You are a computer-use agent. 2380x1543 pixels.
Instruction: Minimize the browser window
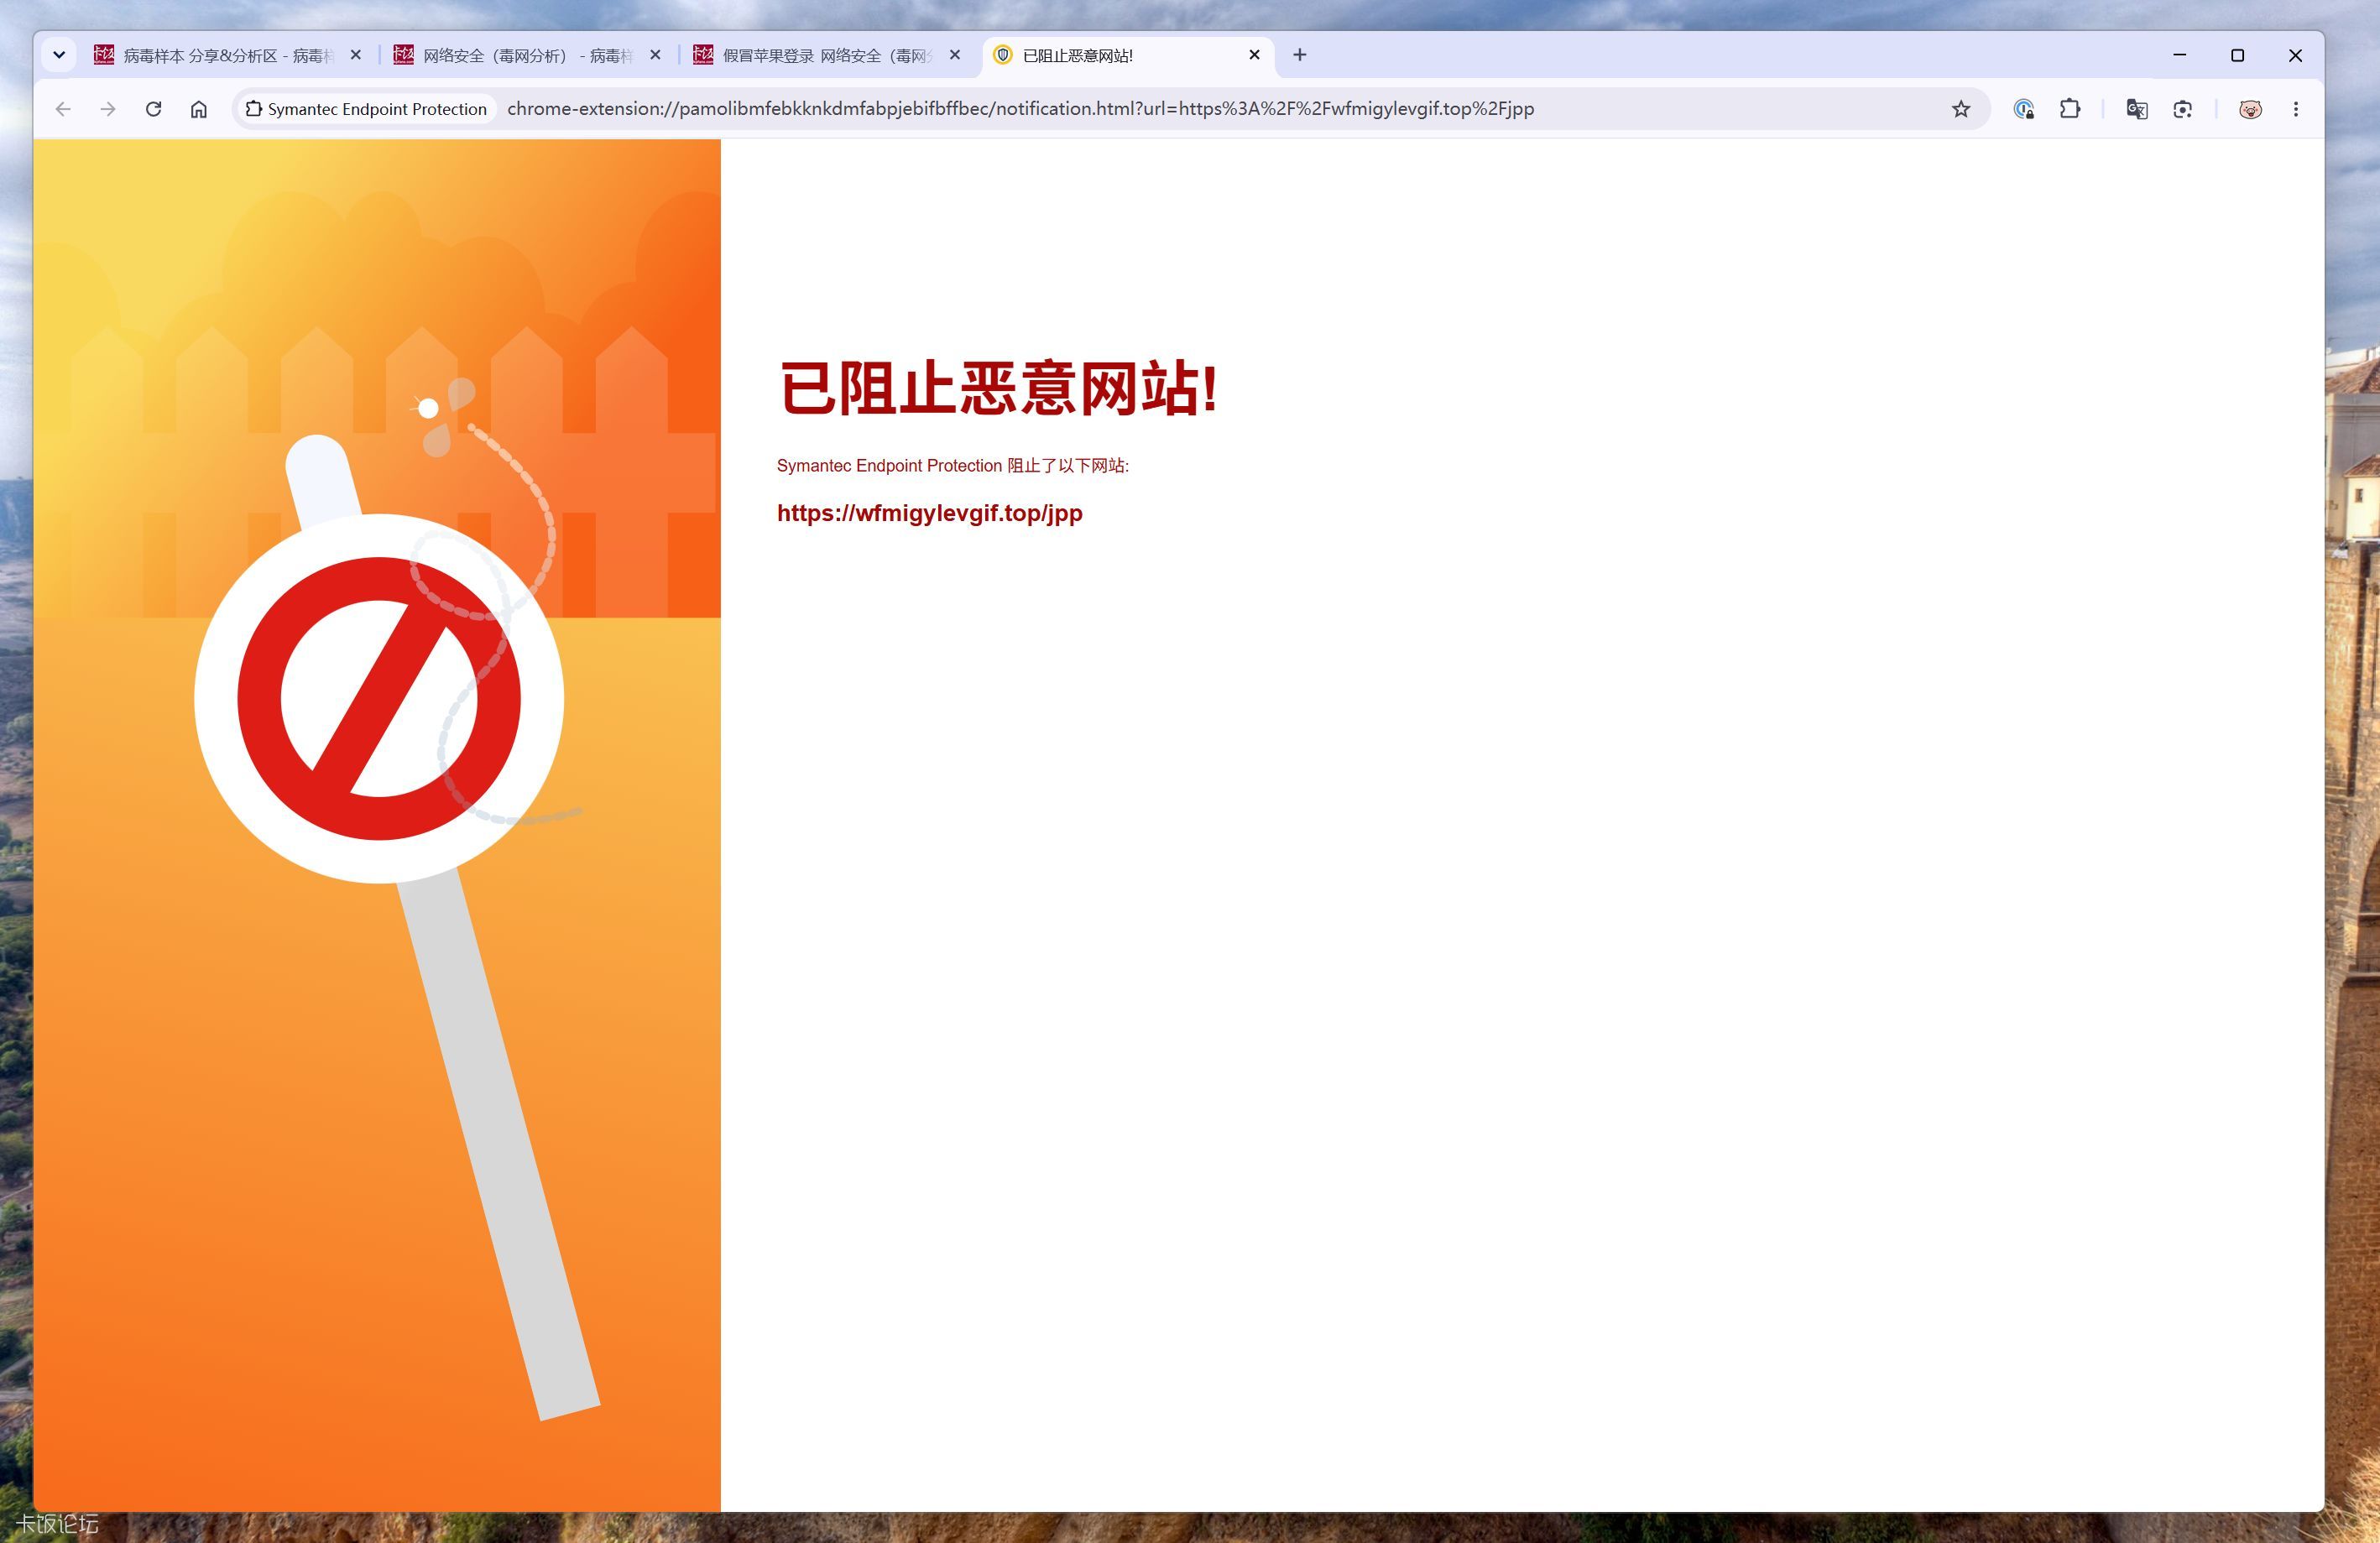pyautogui.click(x=2180, y=55)
